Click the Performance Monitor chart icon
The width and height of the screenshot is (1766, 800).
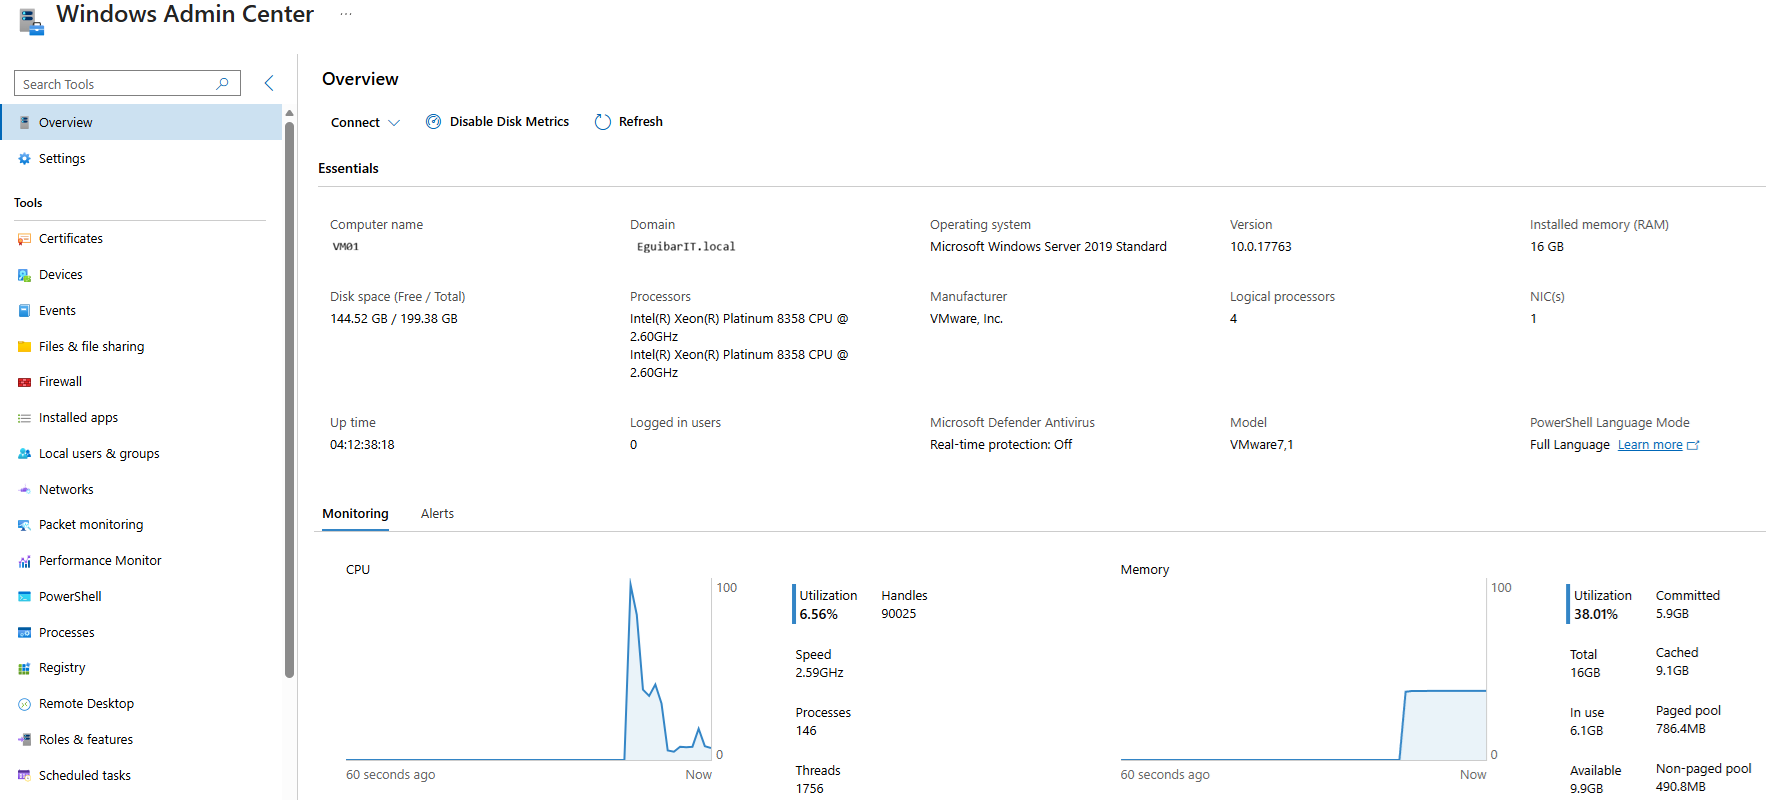(24, 561)
